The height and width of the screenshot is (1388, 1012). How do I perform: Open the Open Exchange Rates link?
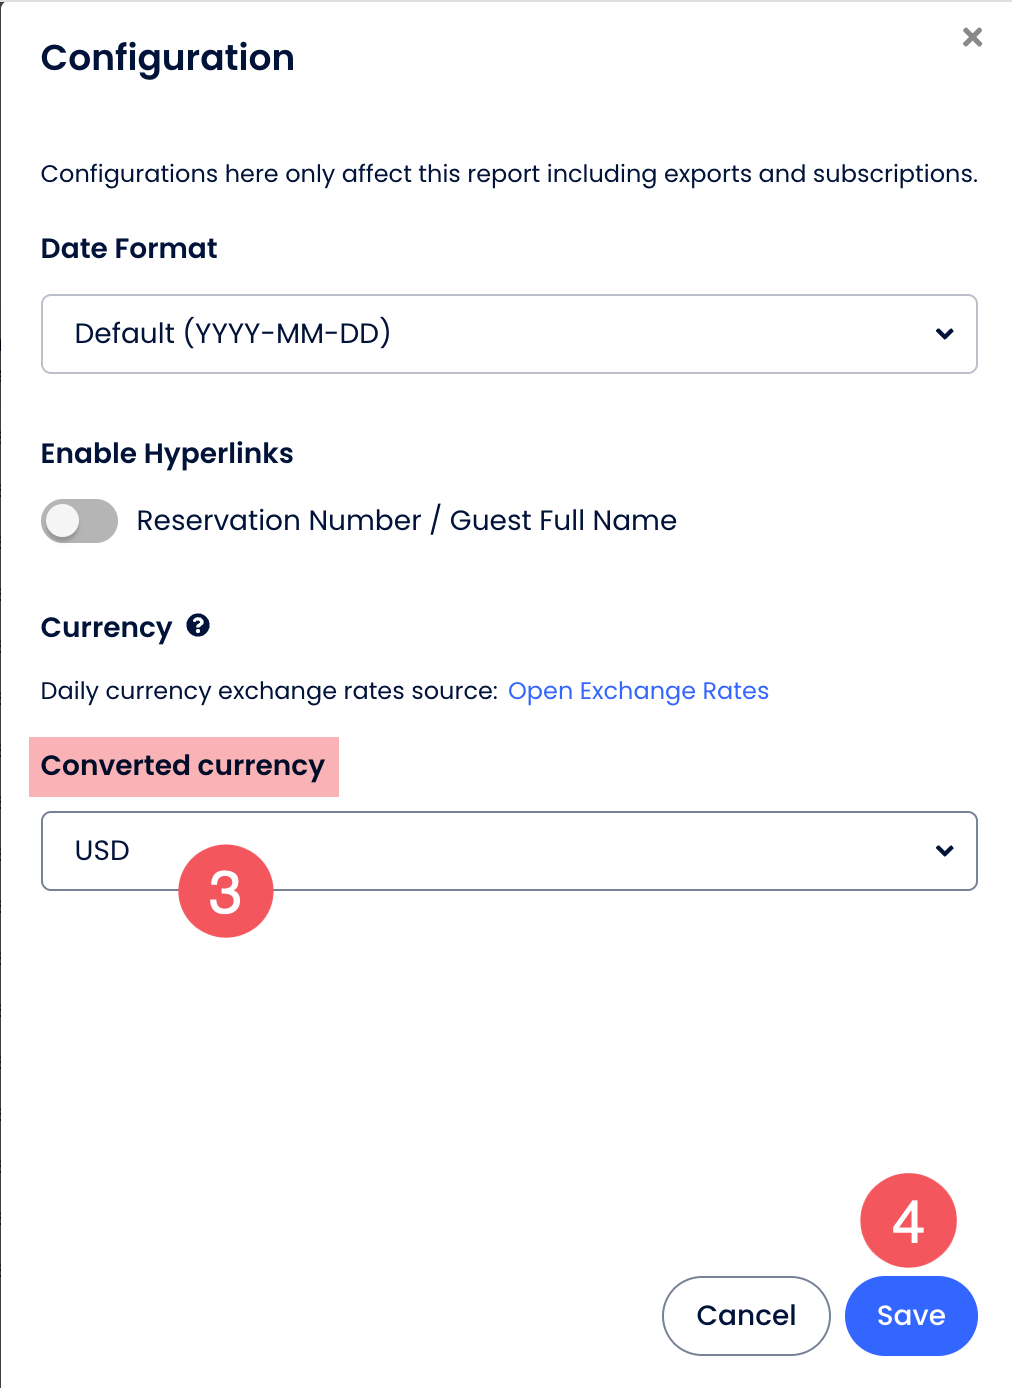click(638, 691)
